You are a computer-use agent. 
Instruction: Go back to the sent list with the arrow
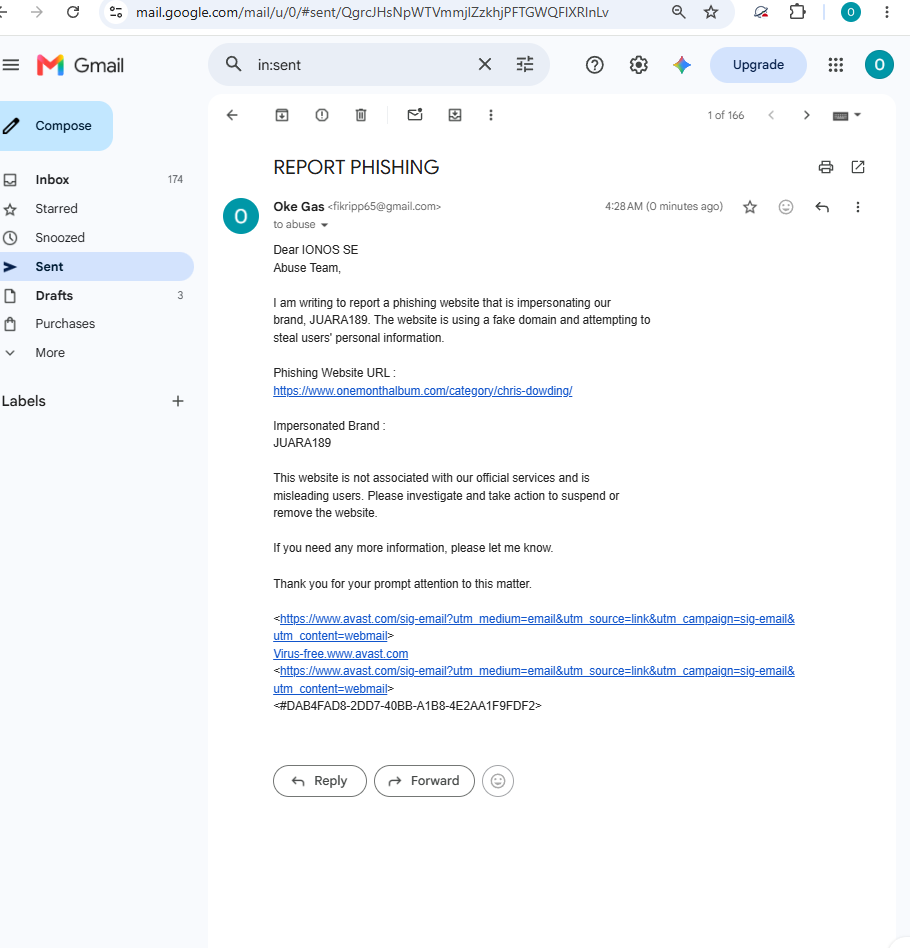[232, 115]
